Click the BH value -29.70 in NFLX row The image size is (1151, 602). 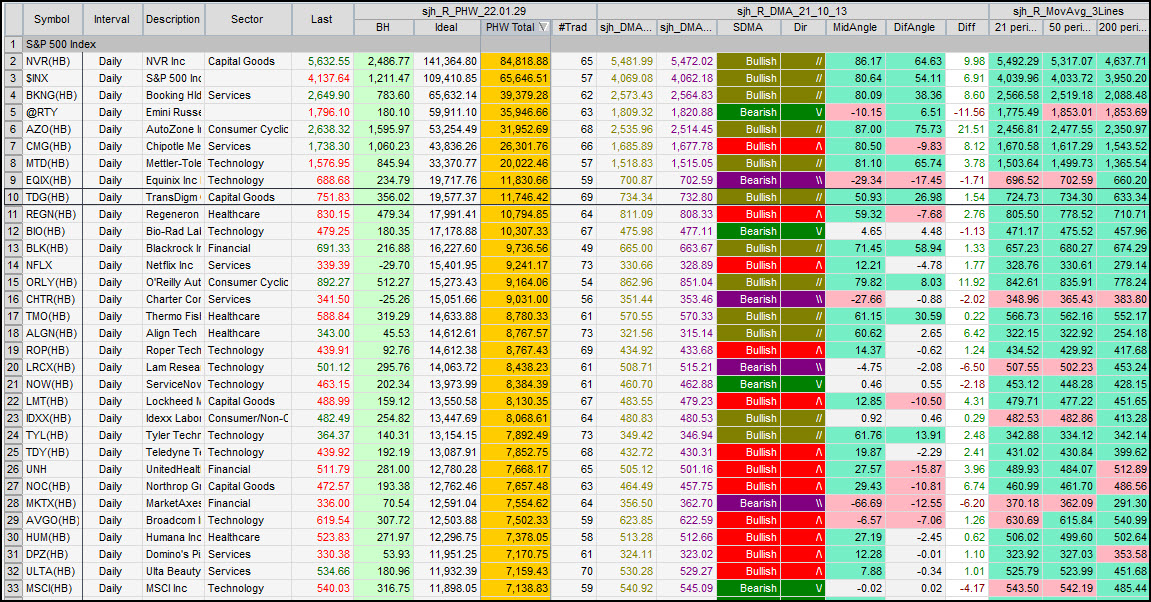pos(383,265)
